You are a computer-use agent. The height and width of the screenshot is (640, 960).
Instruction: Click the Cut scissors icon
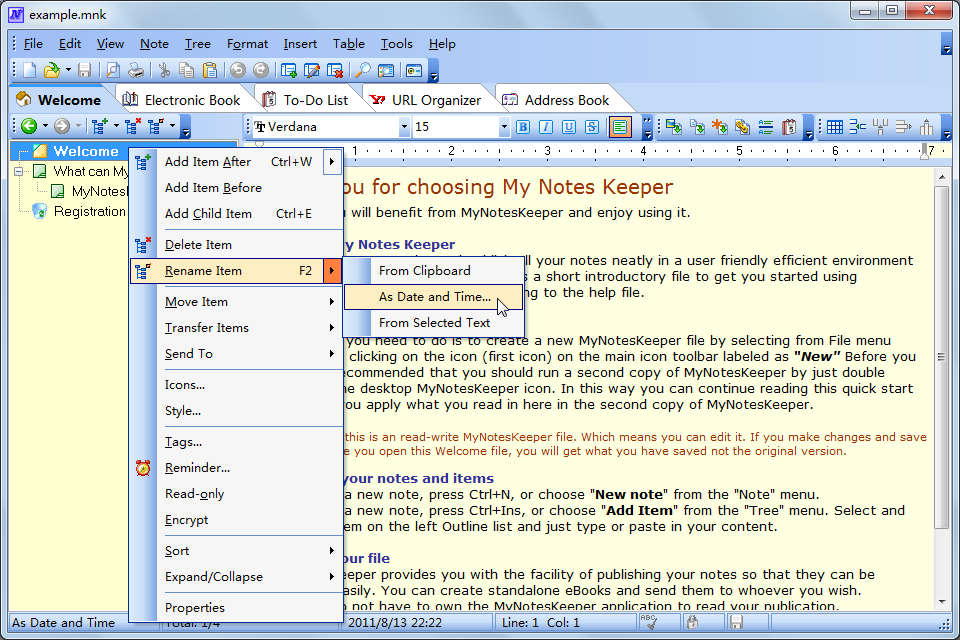point(164,70)
